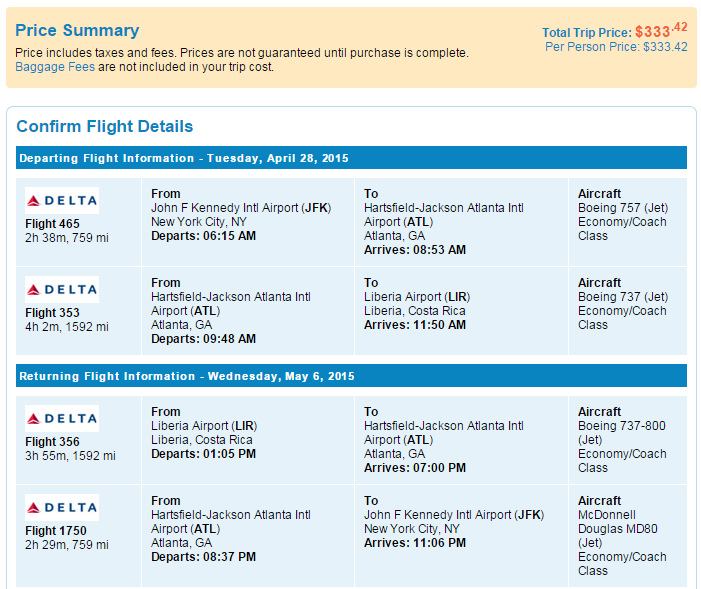Click the Delta logo for Flight 465
This screenshot has width=701, height=589.
coord(62,201)
